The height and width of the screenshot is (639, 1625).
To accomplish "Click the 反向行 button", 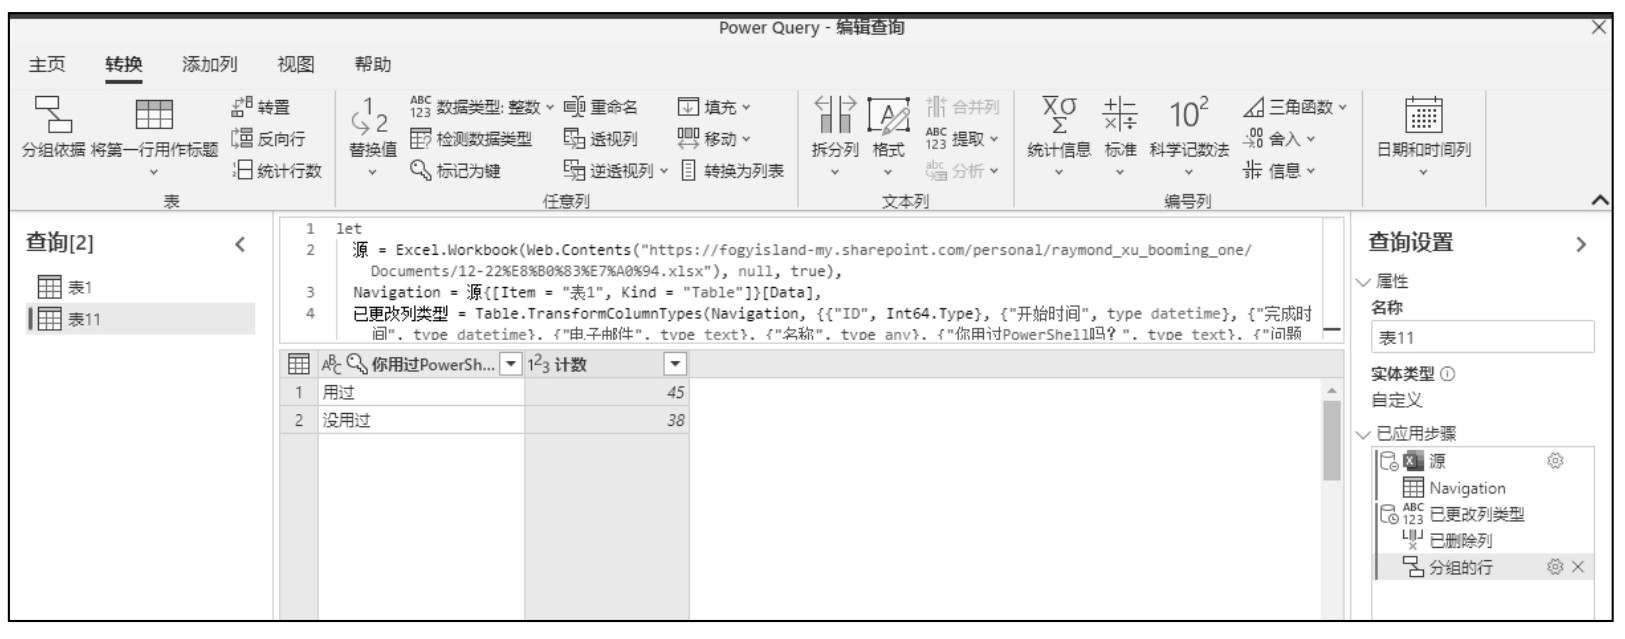I will coord(268,139).
